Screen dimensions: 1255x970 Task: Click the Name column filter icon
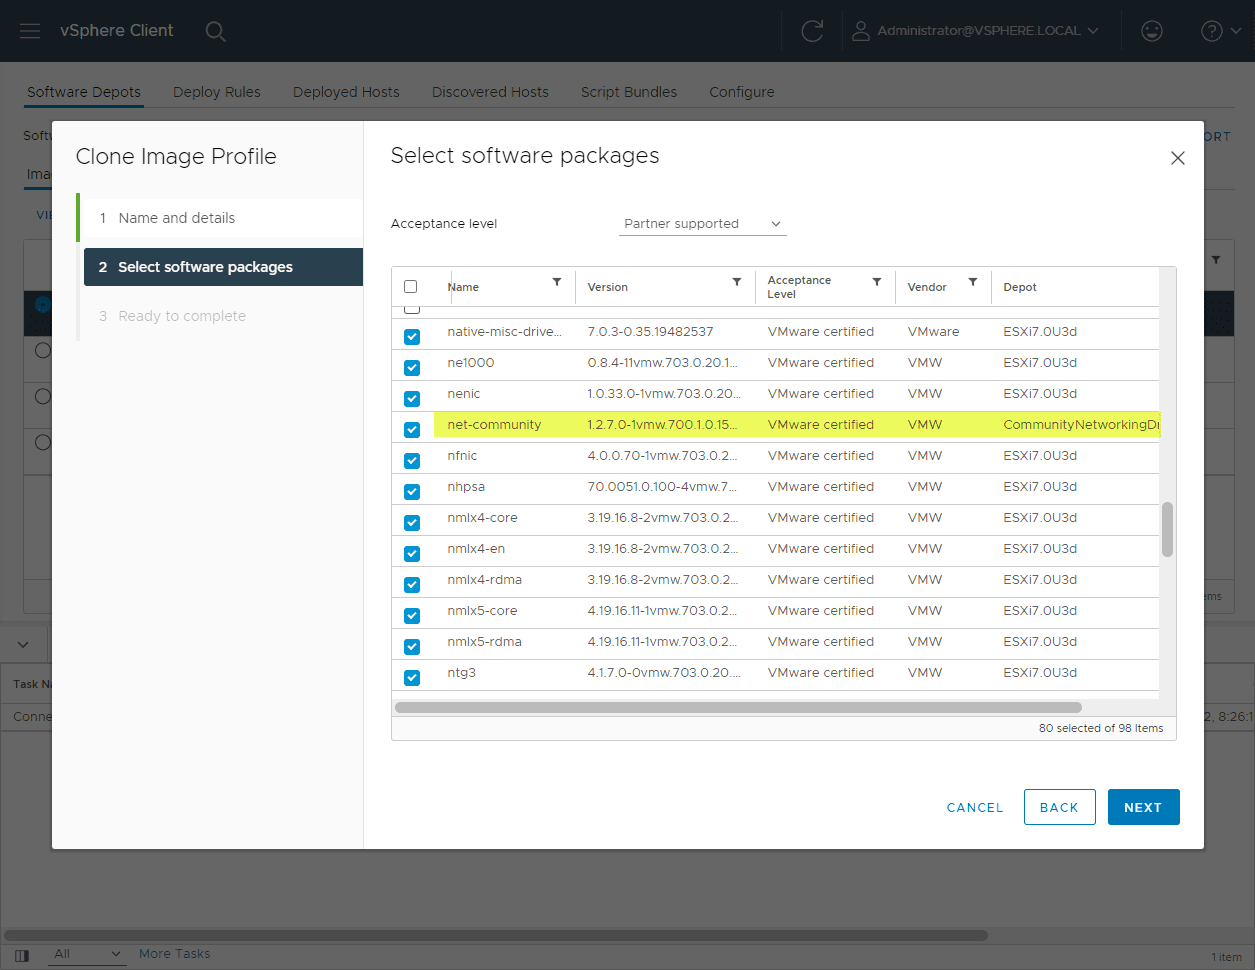[557, 283]
